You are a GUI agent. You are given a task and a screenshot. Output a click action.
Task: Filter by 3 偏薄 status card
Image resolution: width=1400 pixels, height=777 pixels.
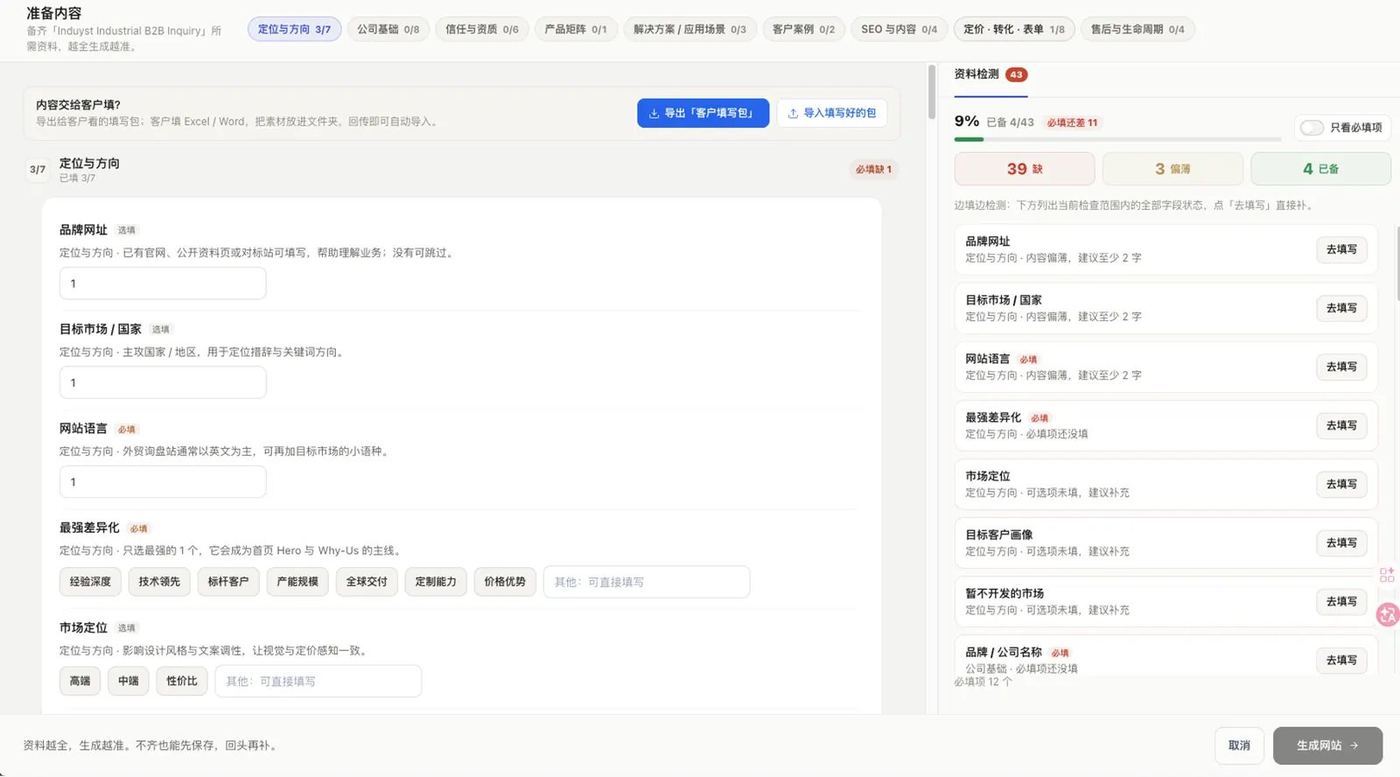coord(1173,169)
